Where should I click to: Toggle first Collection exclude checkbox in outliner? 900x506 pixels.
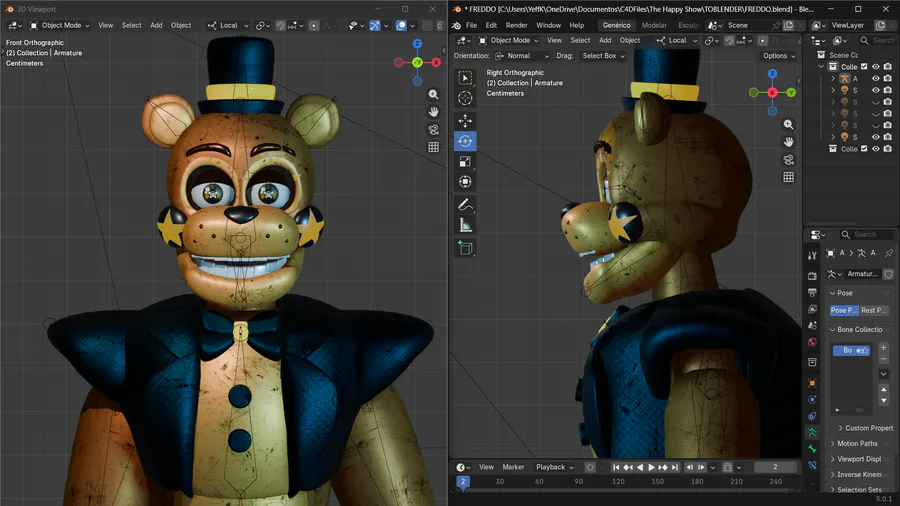tap(864, 67)
